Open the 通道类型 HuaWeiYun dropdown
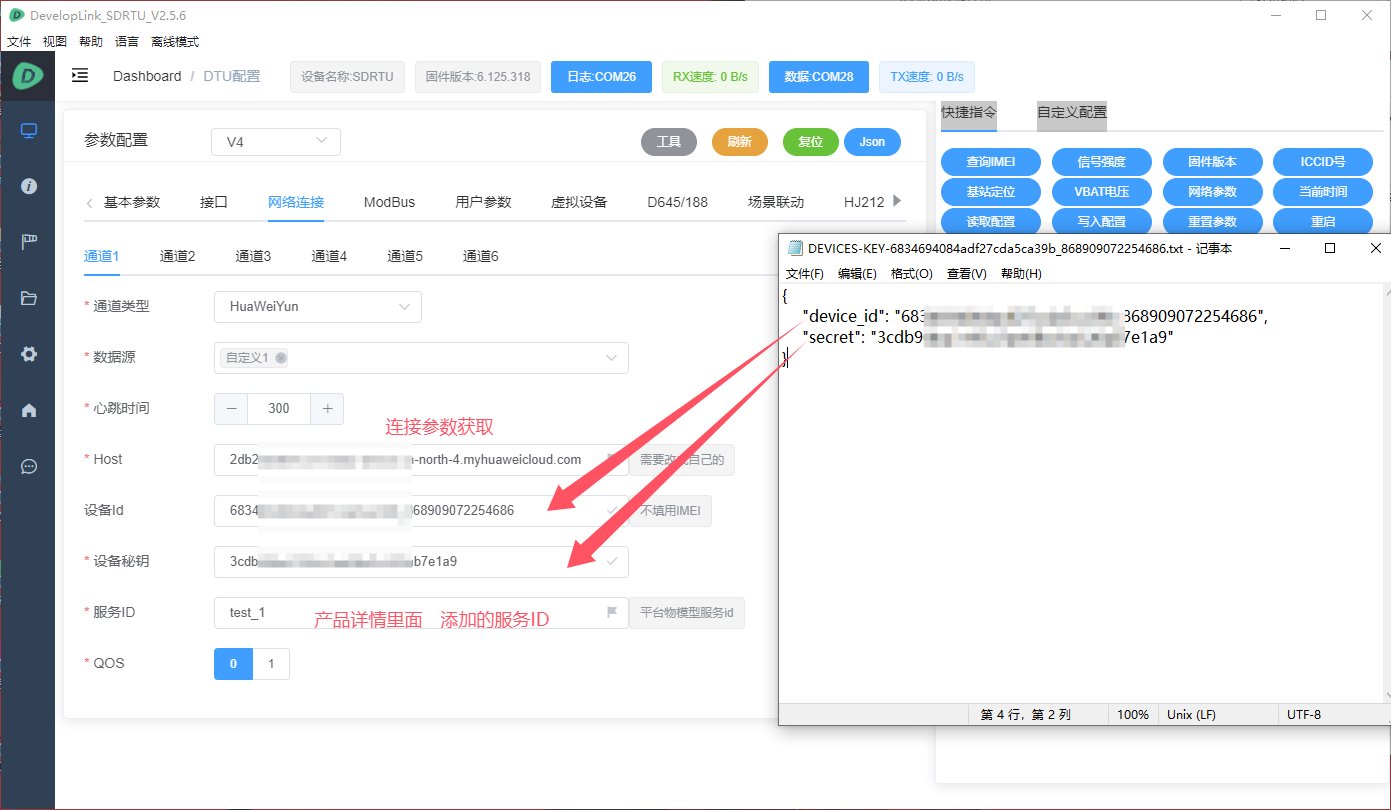The height and width of the screenshot is (810, 1391). coord(318,307)
